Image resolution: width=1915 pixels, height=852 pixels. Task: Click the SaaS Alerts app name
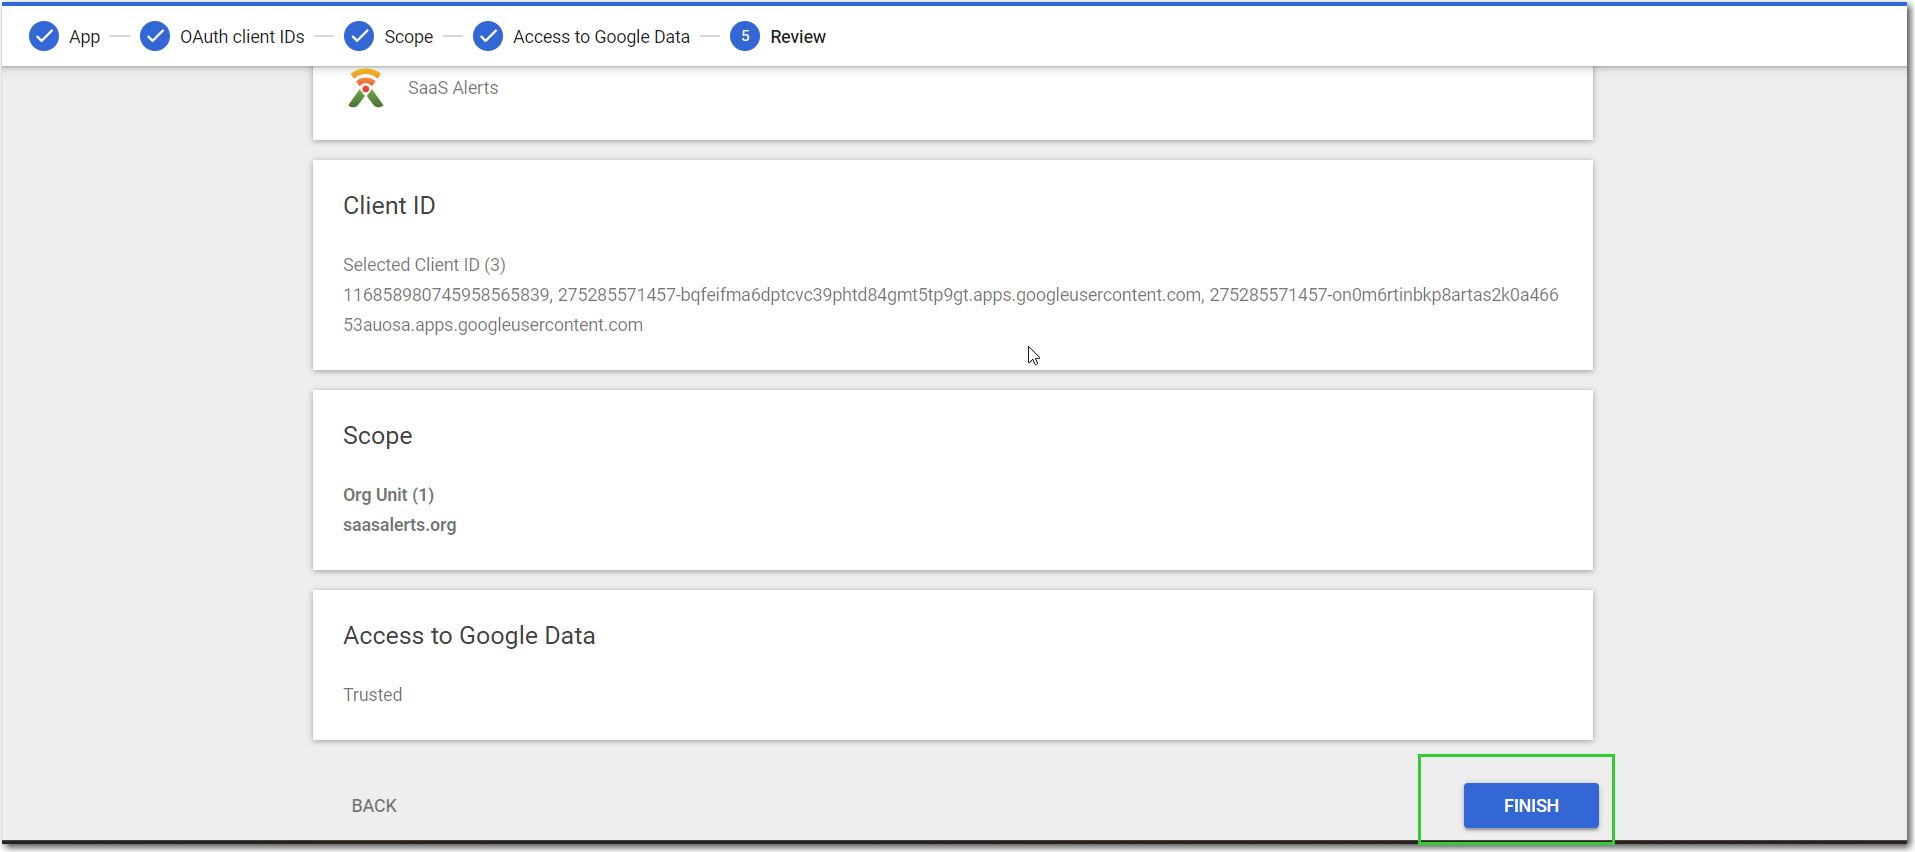click(x=453, y=88)
